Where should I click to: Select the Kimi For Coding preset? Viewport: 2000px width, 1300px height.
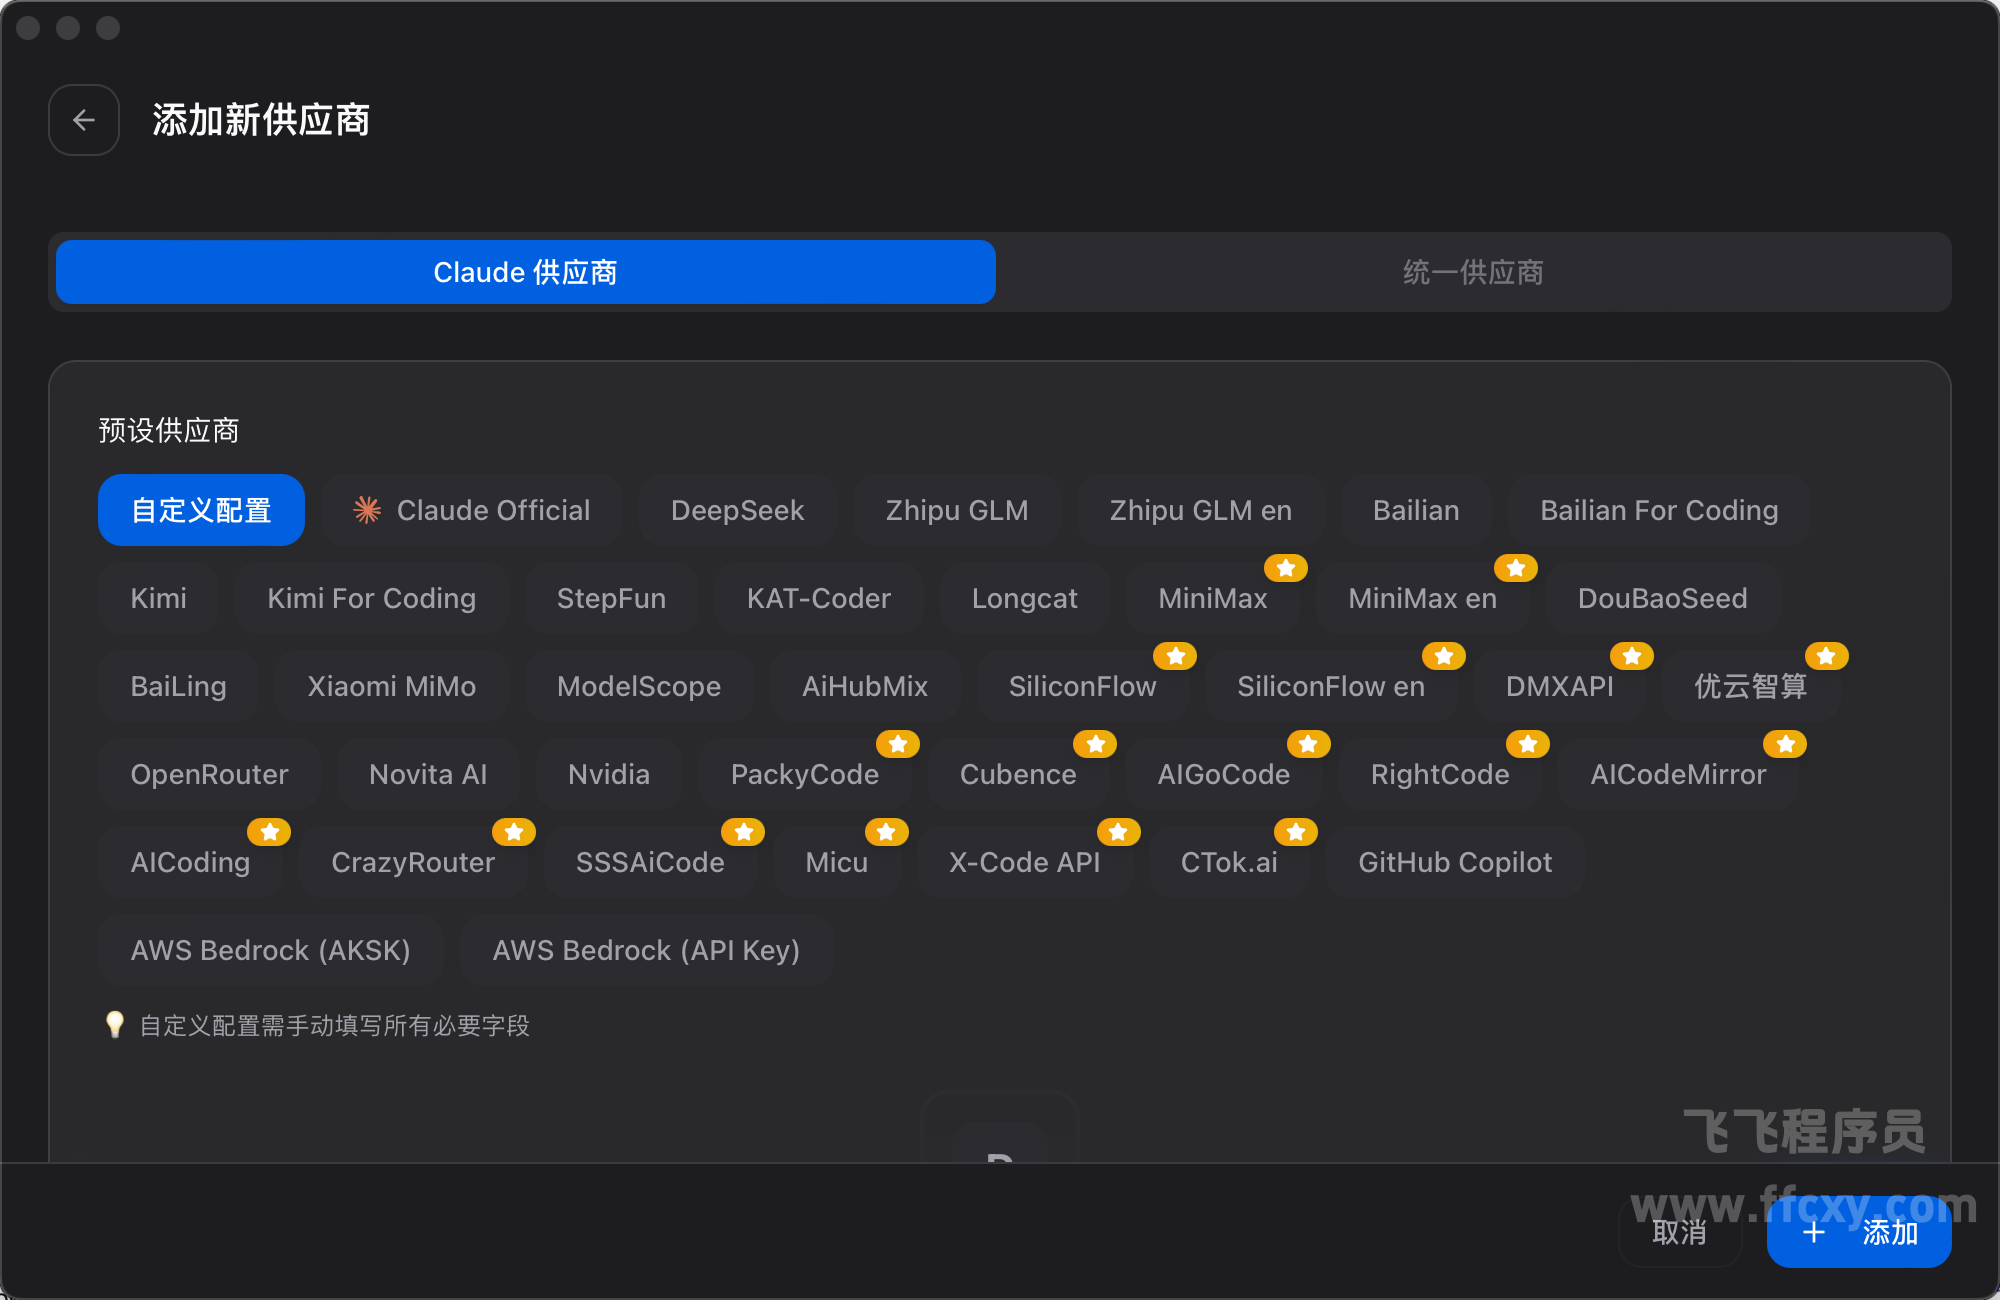point(371,598)
